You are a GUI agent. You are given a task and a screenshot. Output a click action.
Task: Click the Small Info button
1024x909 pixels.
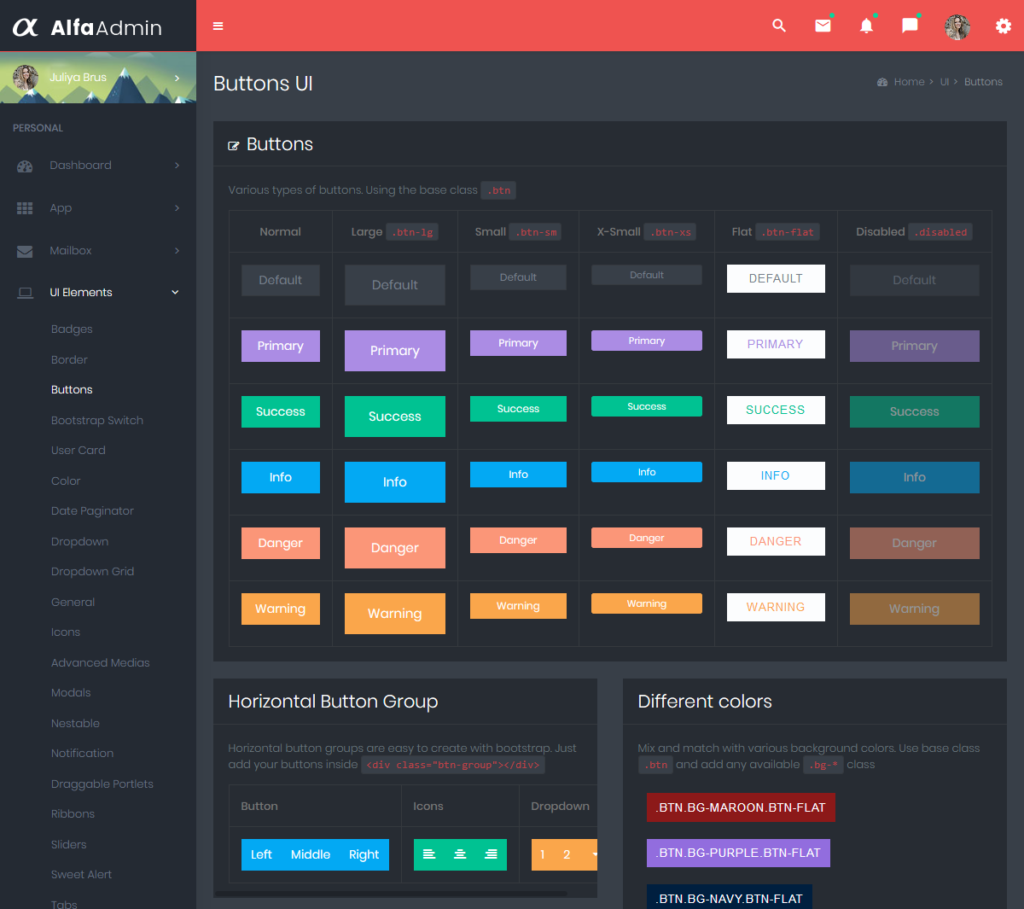pos(519,475)
